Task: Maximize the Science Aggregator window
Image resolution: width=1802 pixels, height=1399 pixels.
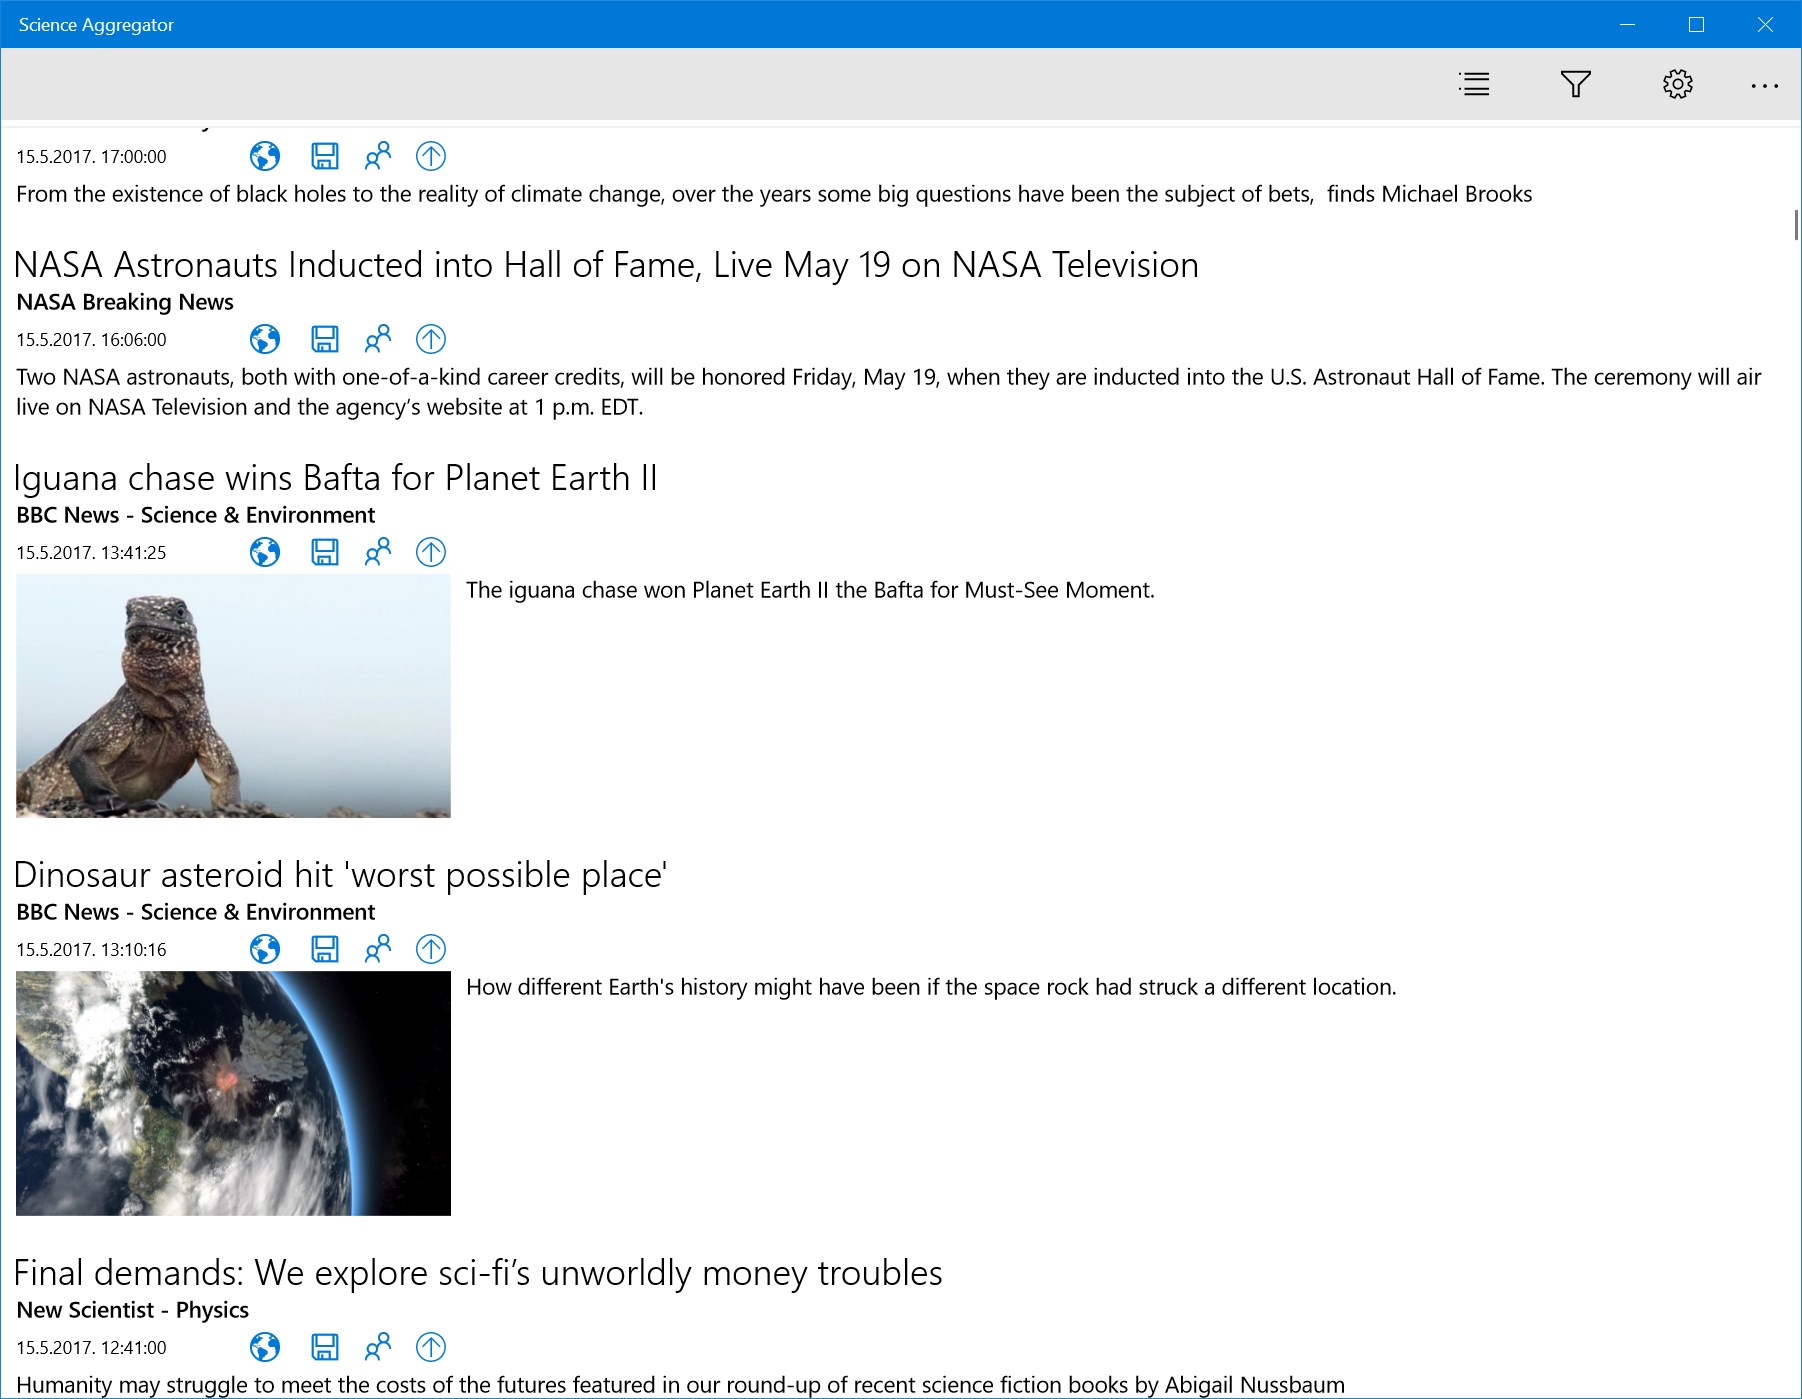Action: click(x=1697, y=25)
